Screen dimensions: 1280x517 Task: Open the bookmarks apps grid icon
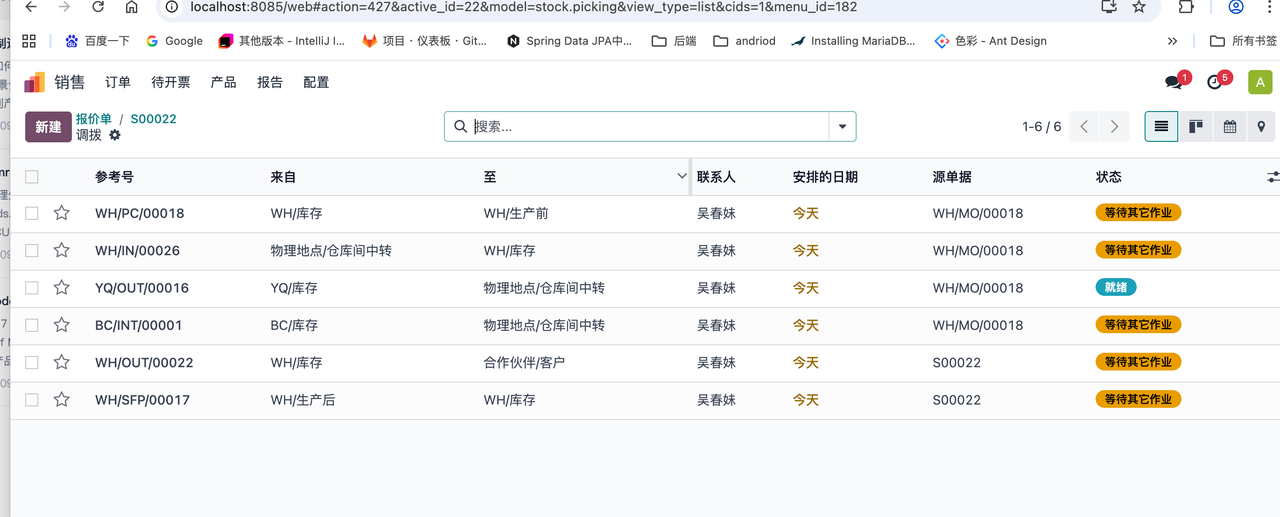(x=29, y=41)
